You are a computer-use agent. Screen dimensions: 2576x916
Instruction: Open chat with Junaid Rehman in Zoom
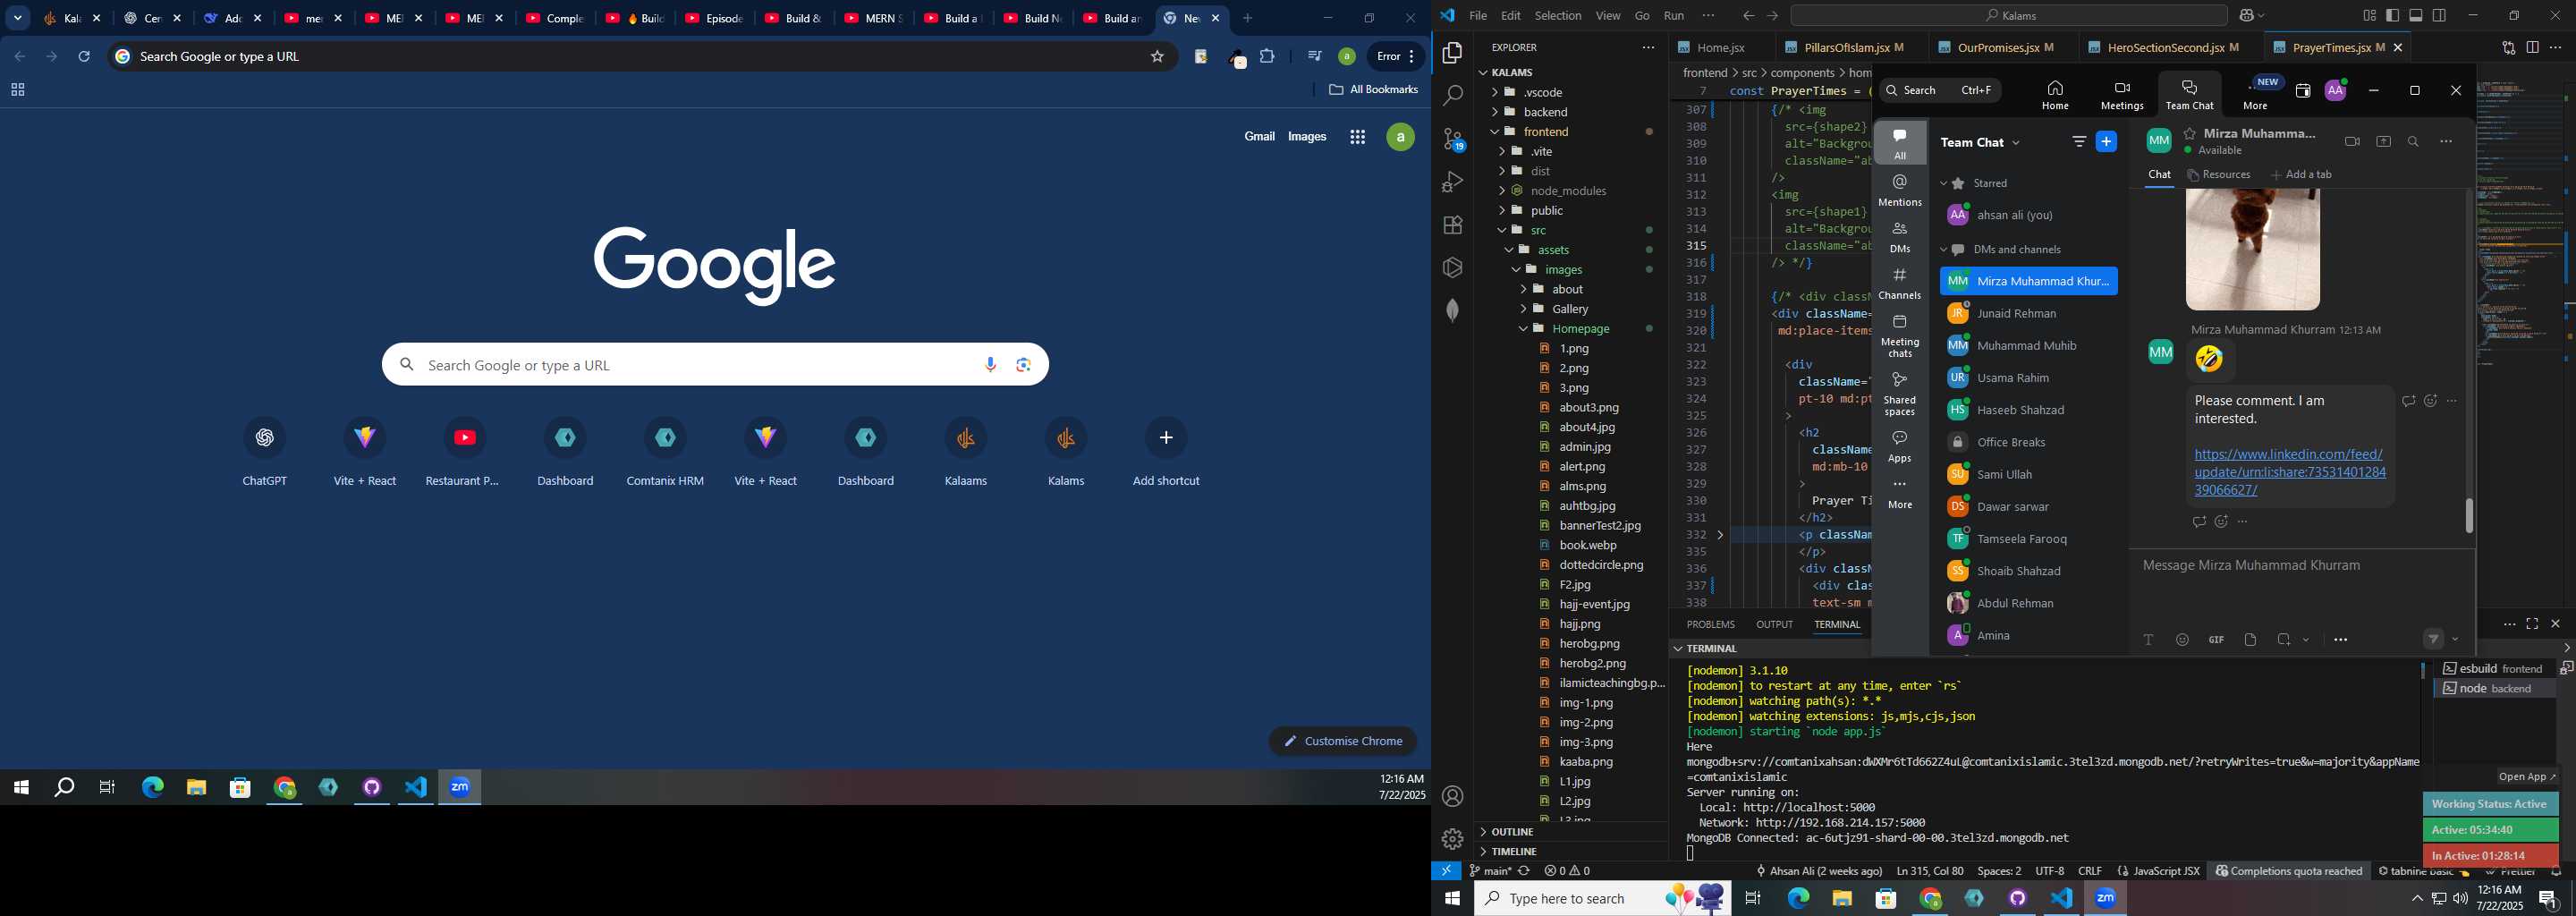click(2030, 314)
